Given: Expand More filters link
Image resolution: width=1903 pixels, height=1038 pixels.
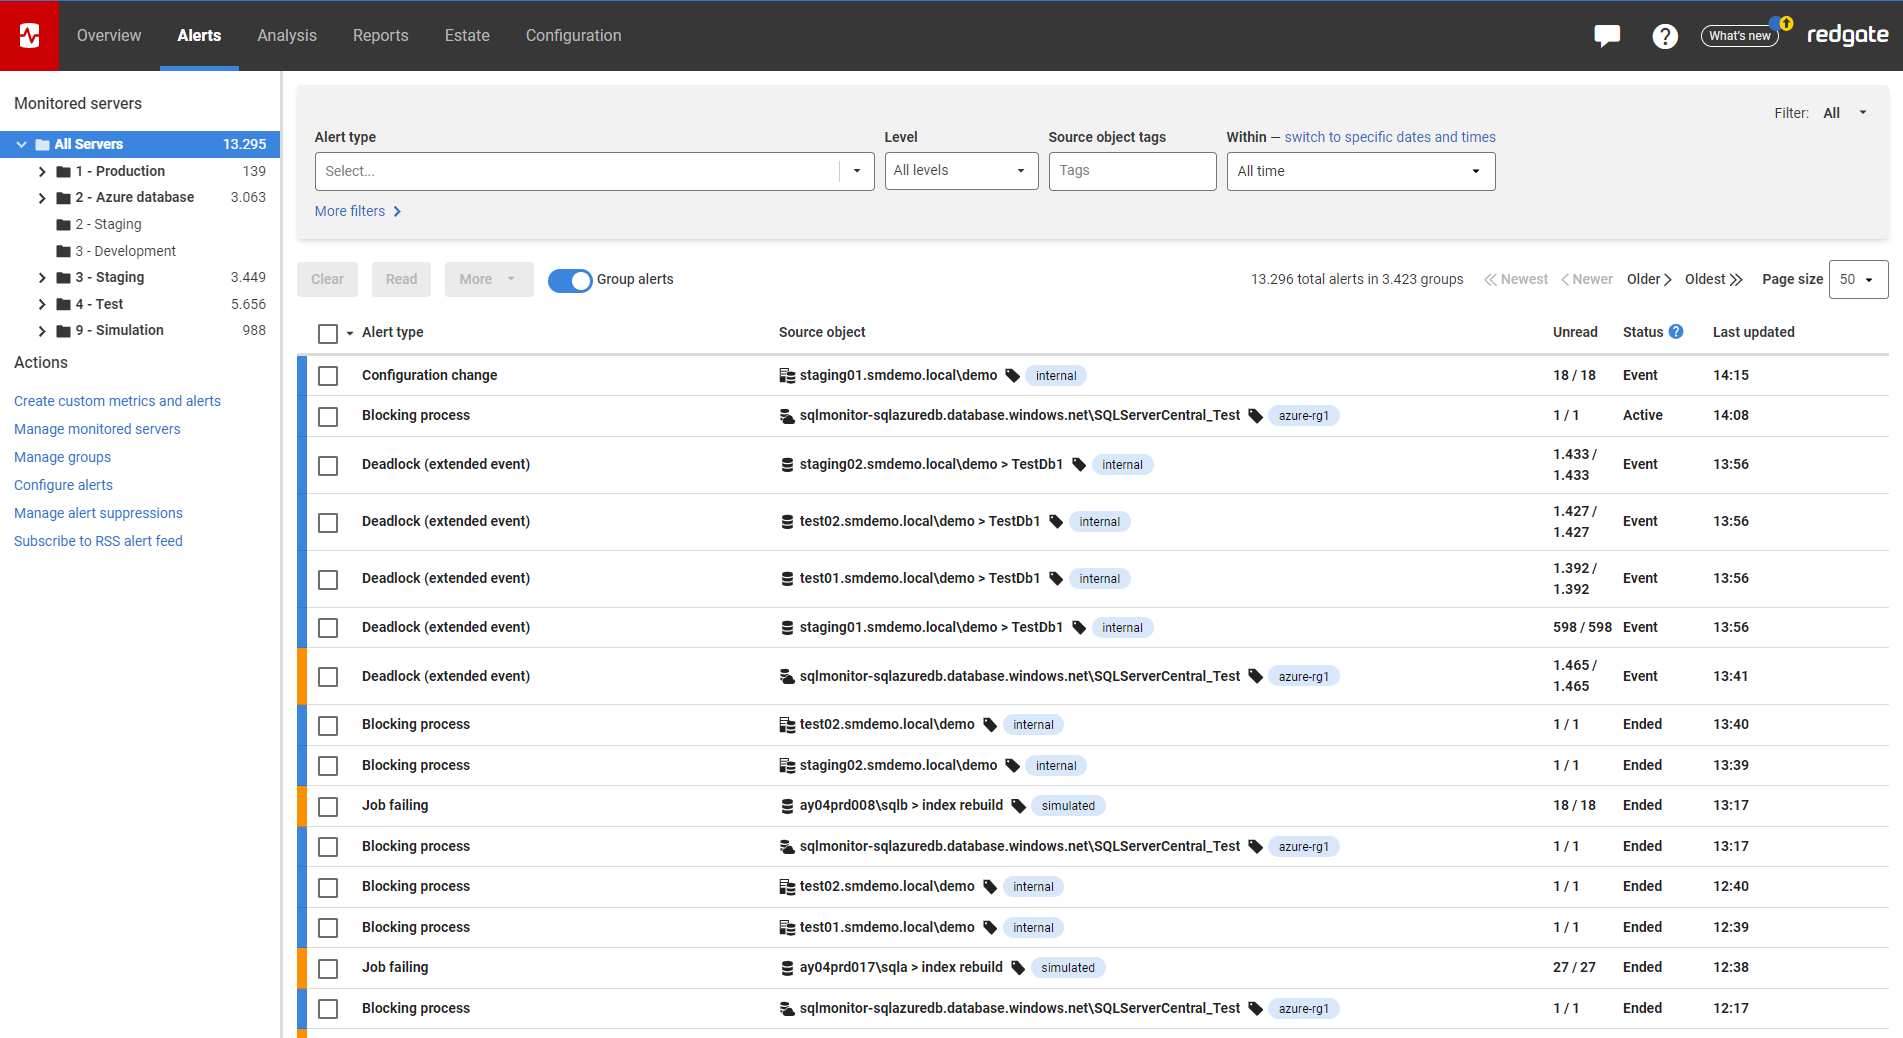Looking at the screenshot, I should 357,211.
